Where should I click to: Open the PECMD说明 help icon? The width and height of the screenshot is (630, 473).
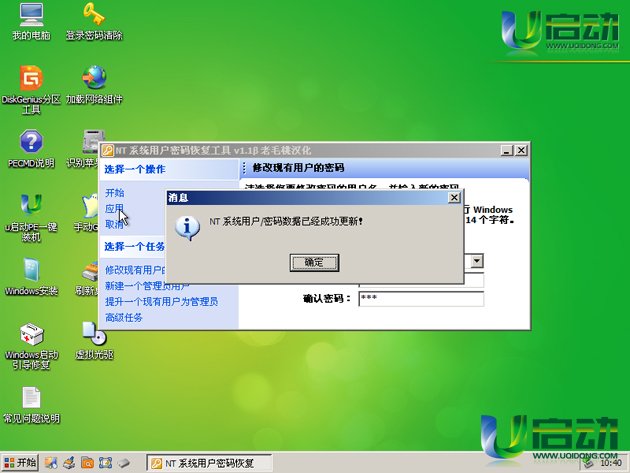click(31, 143)
